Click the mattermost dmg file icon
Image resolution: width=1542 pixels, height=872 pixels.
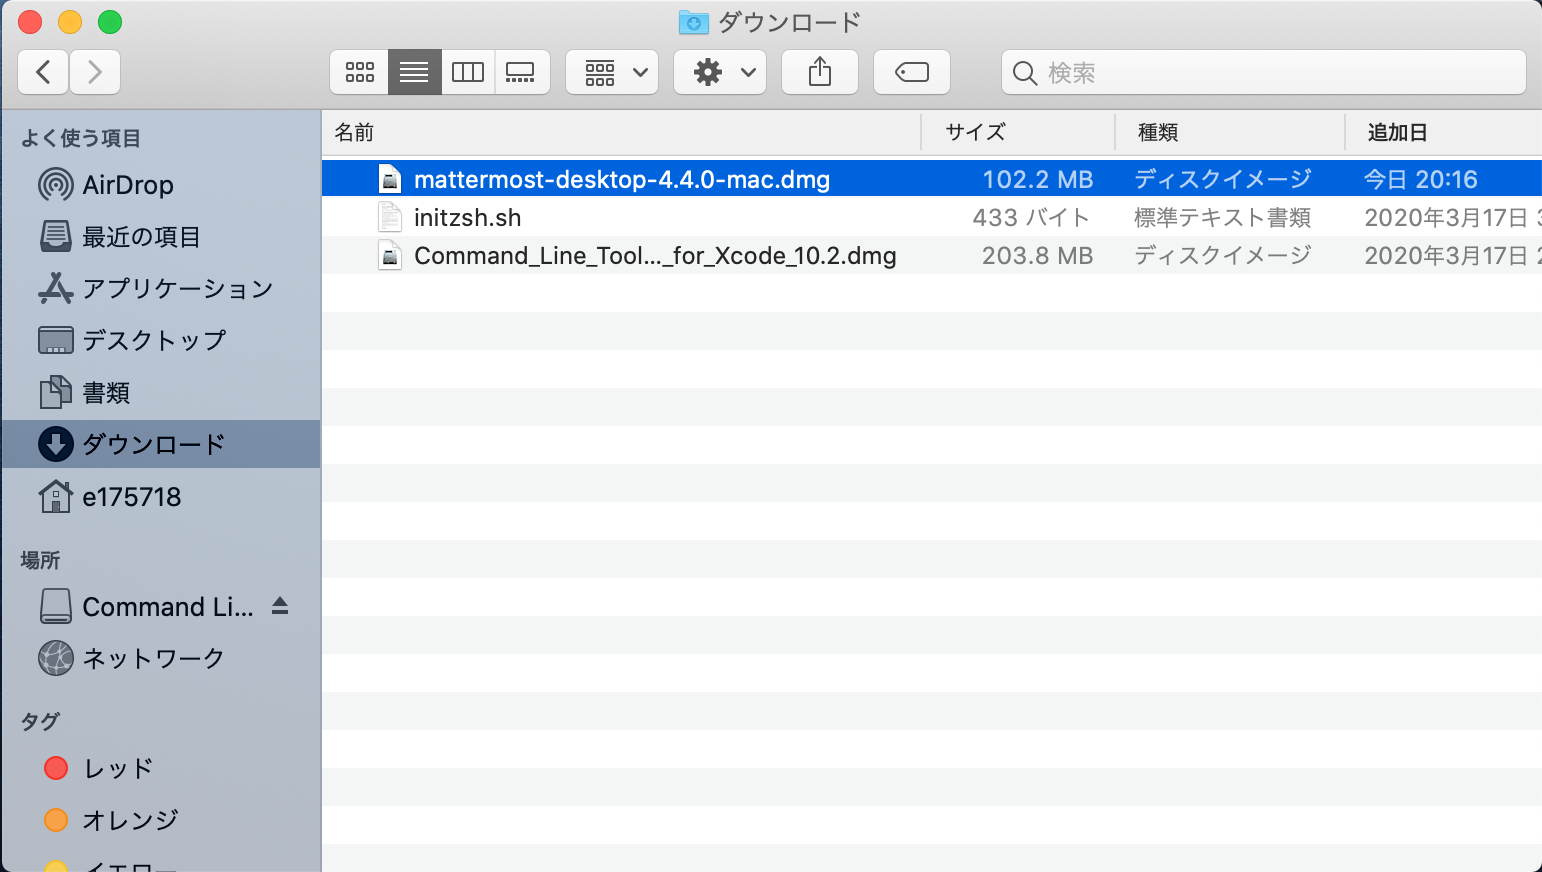pyautogui.click(x=390, y=179)
